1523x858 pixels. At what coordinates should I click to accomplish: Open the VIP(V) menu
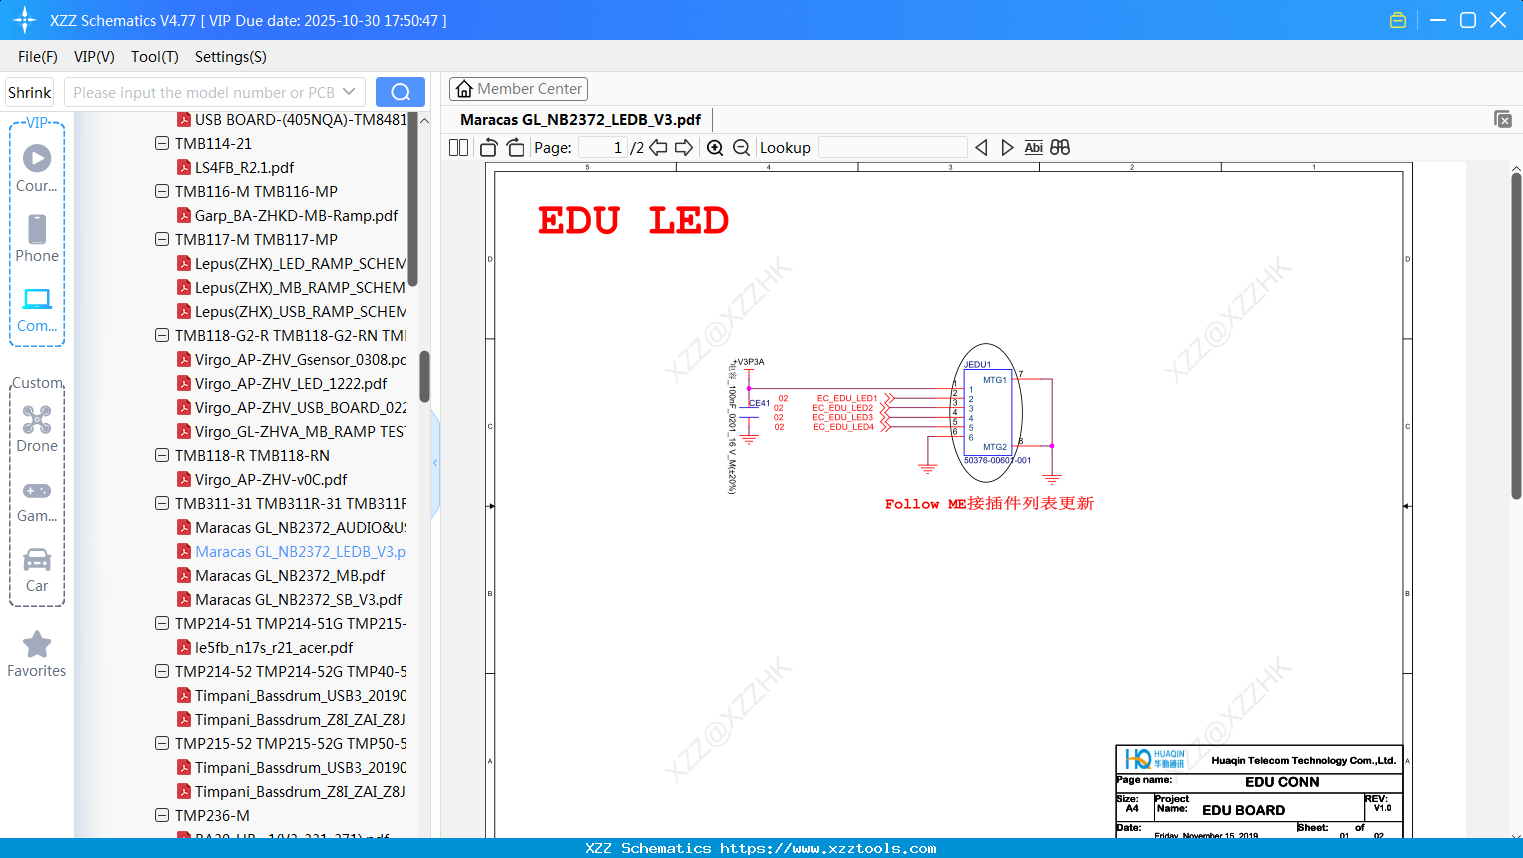94,57
